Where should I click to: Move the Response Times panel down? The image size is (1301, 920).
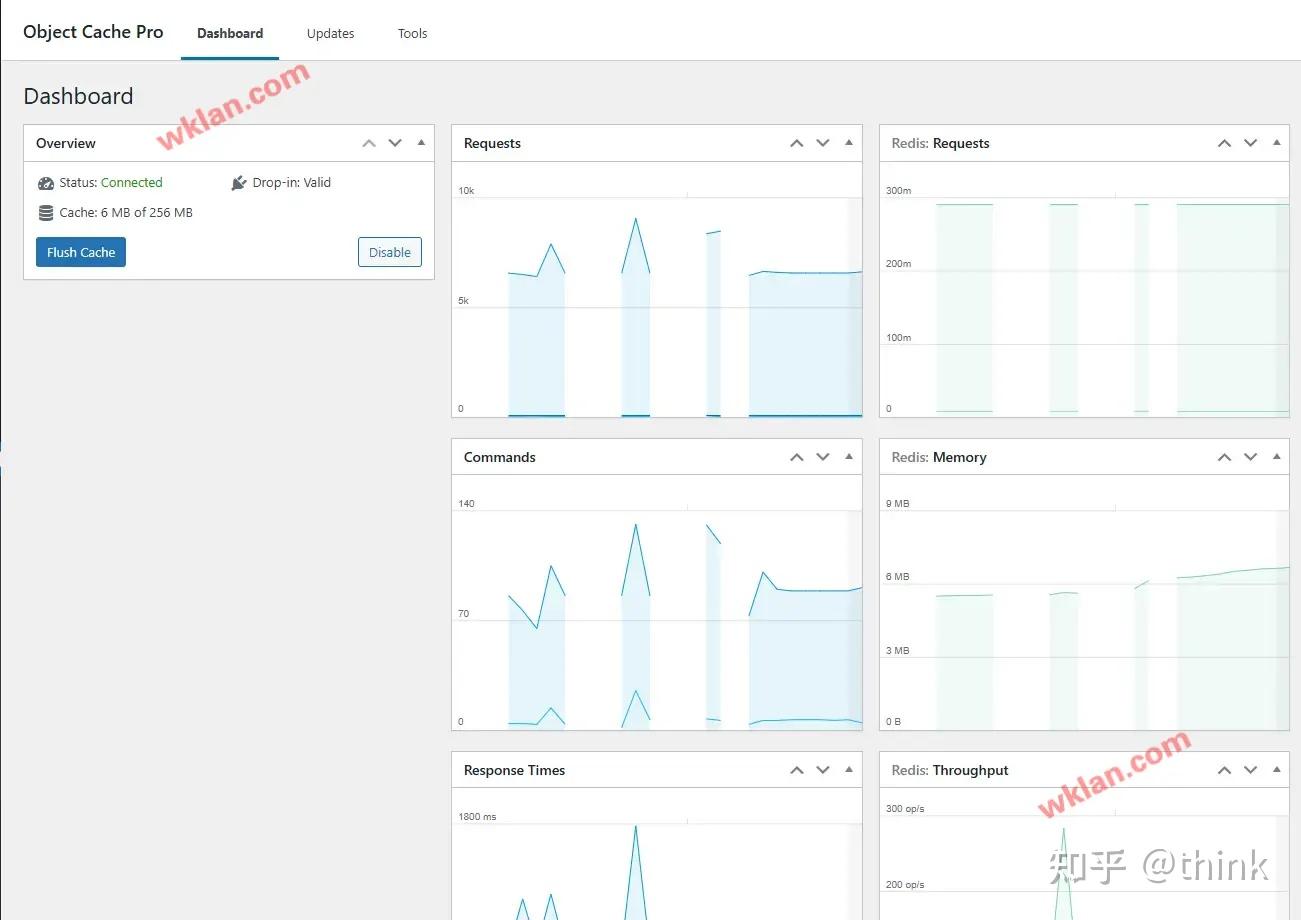[823, 770]
